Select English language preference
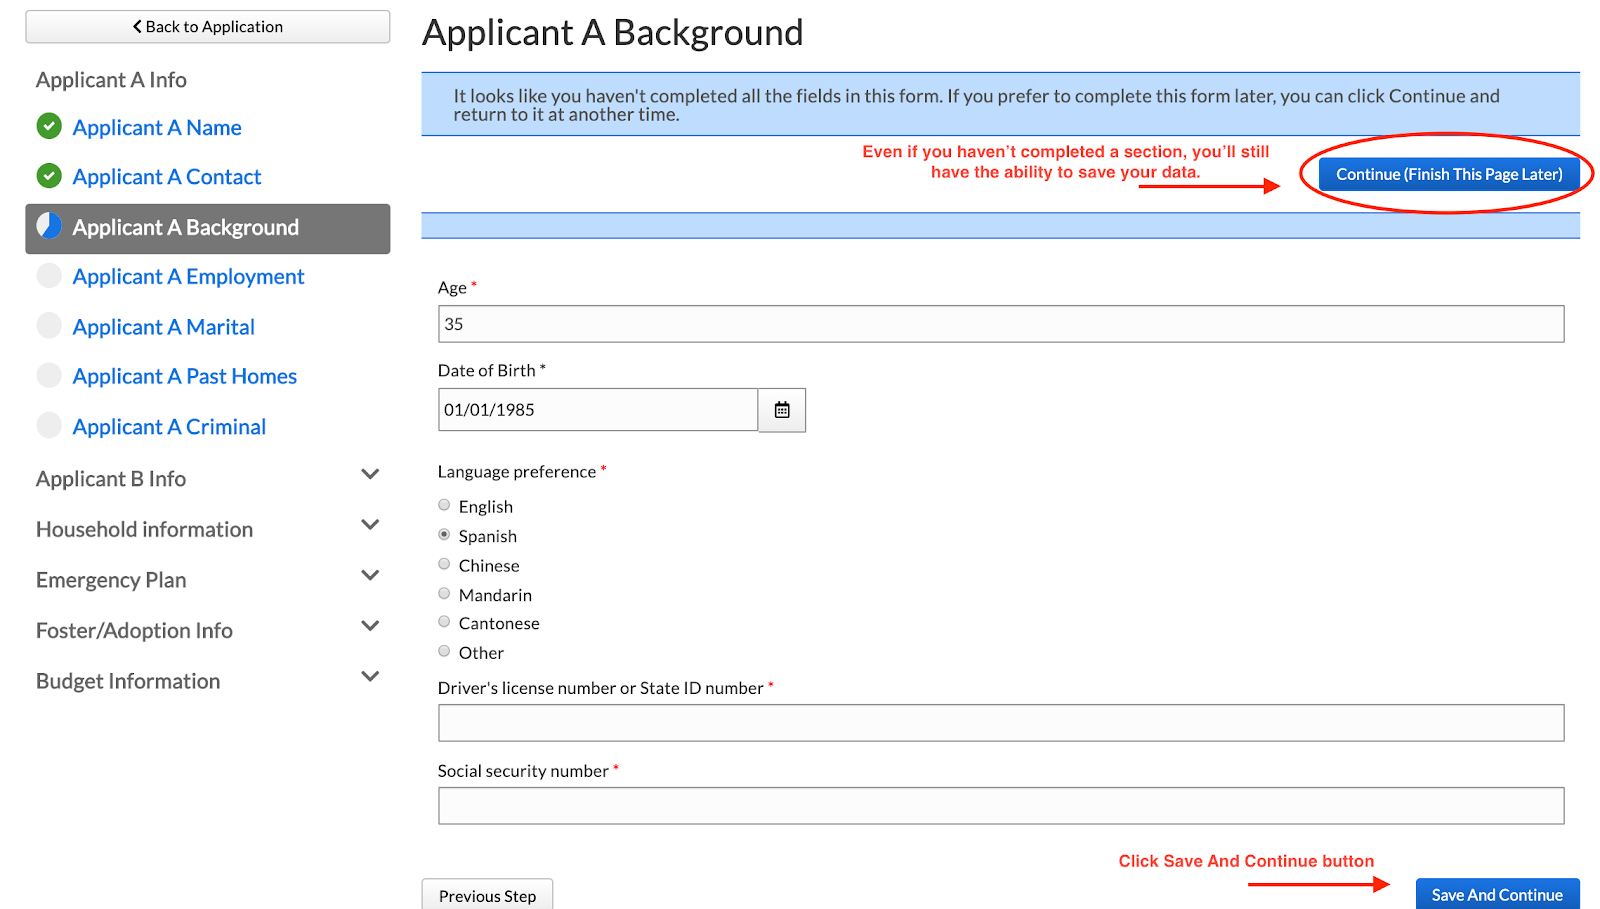The image size is (1600, 909). click(444, 506)
